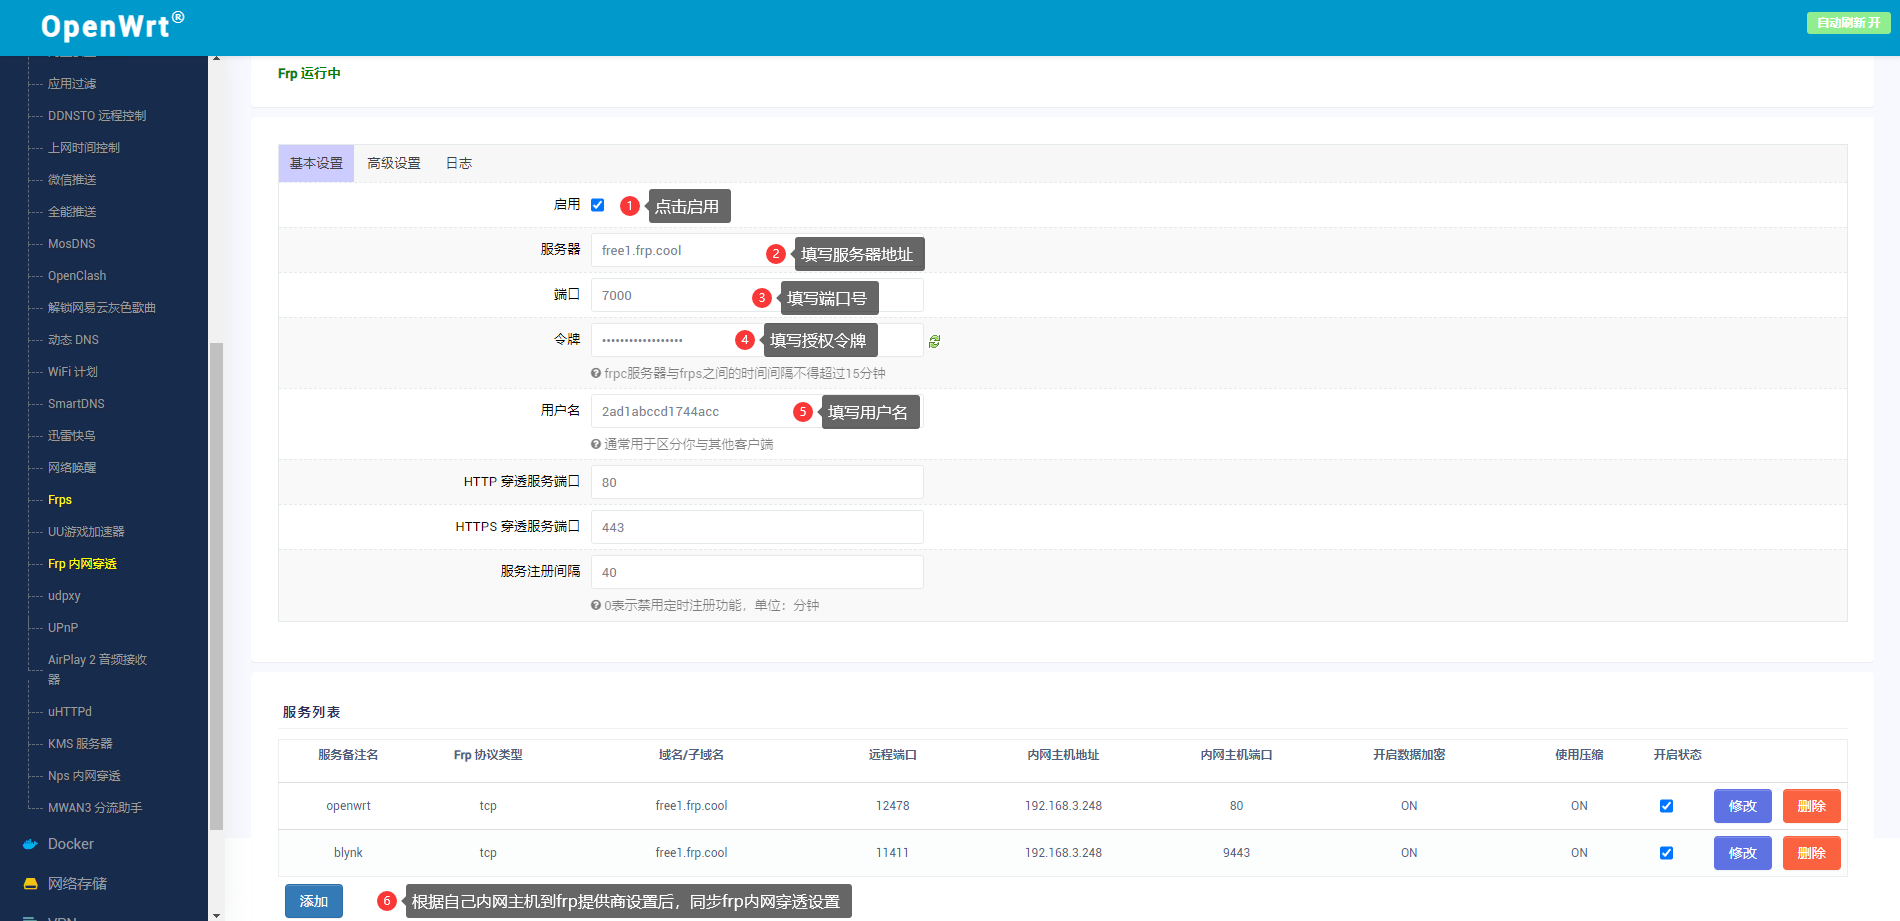This screenshot has width=1900, height=921.
Task: Click 删除 button for blynk service
Action: (x=1812, y=853)
